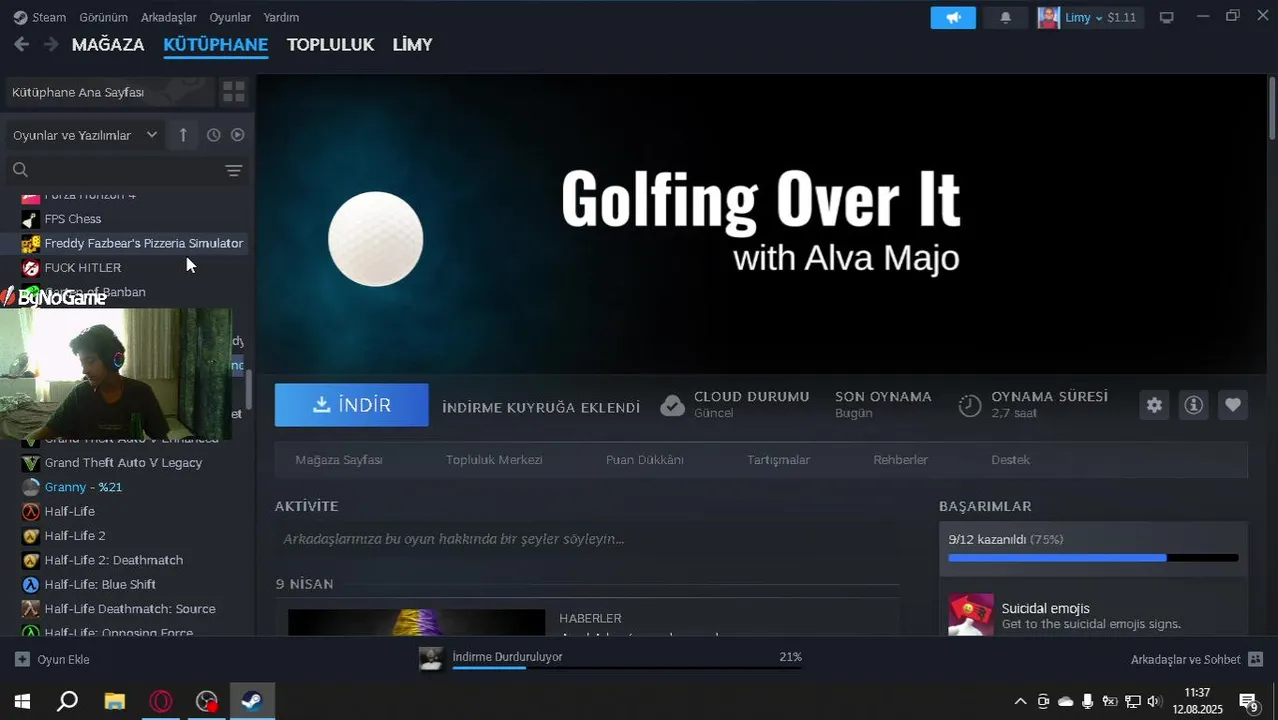Go back with the left arrow
The image size is (1278, 720).
21,44
